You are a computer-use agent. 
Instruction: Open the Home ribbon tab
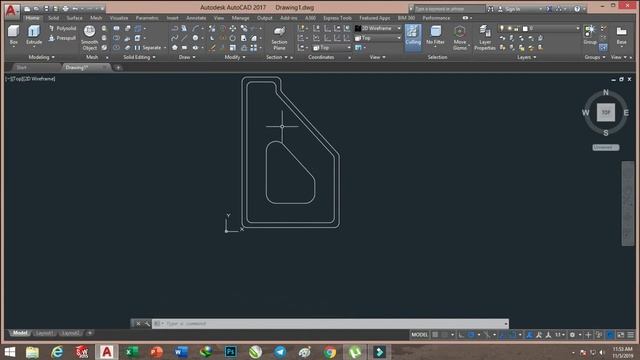(x=32, y=18)
